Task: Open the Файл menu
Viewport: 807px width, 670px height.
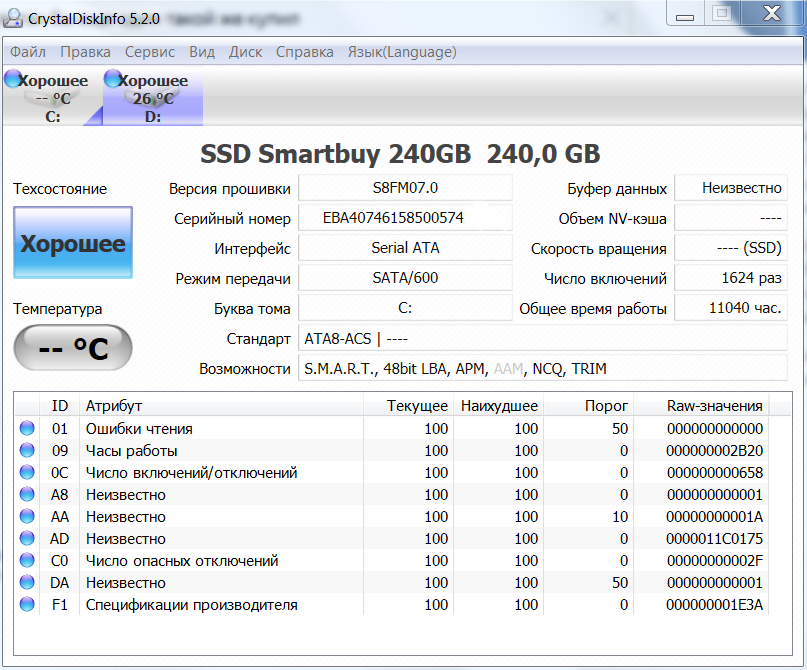Action: [x=28, y=52]
